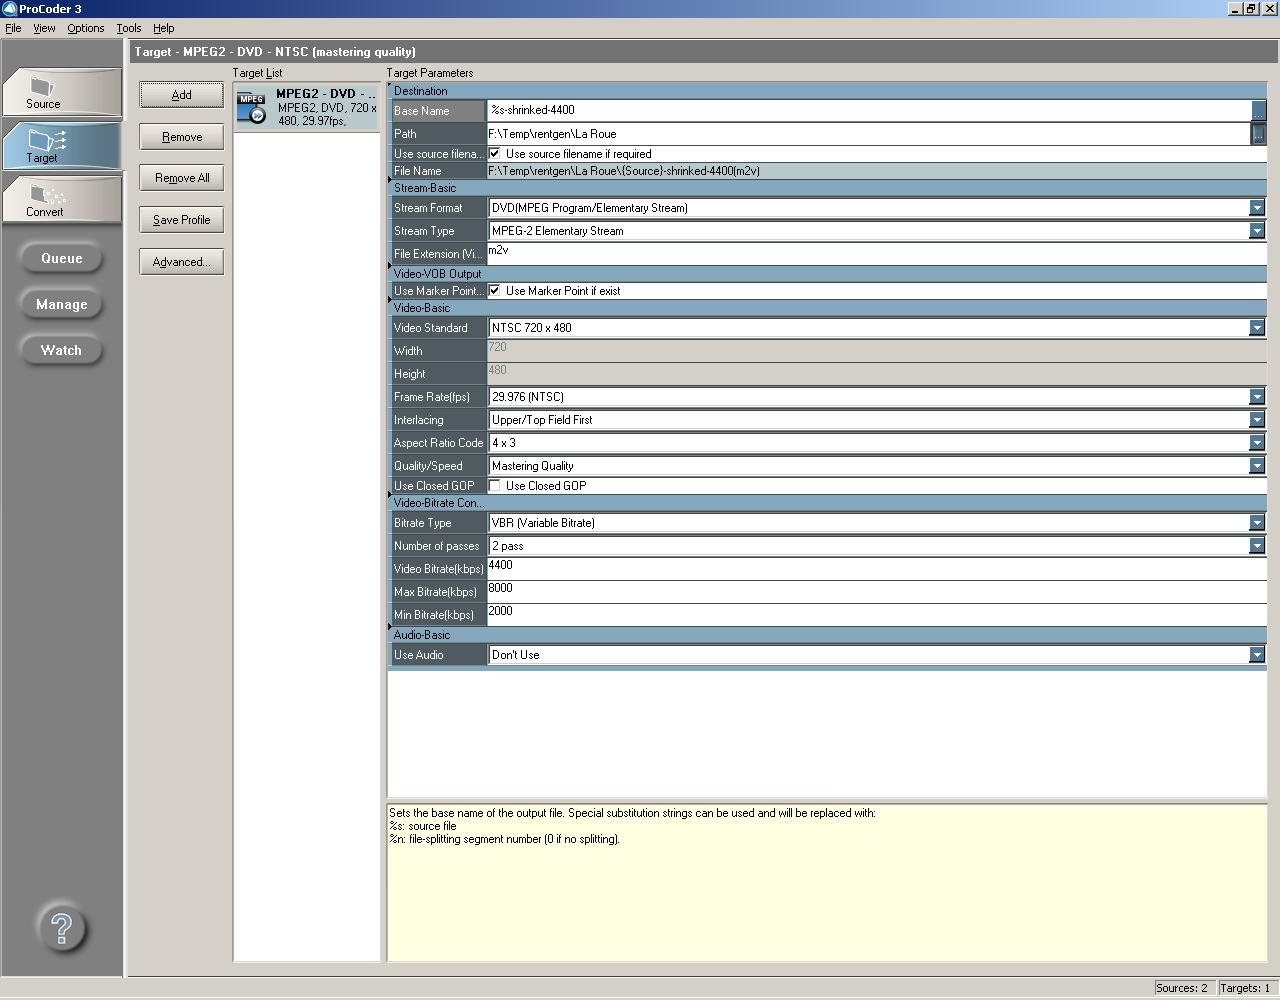This screenshot has width=1280, height=1000.
Task: Open Frame Rate(fps) dropdown
Action: click(1257, 397)
